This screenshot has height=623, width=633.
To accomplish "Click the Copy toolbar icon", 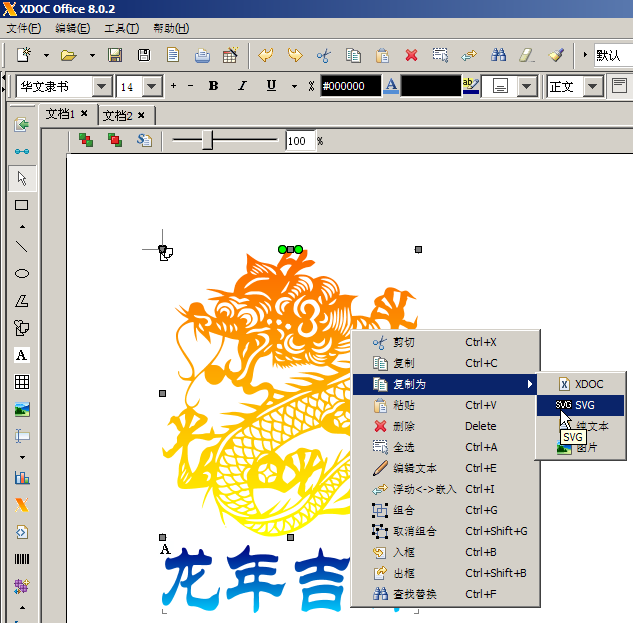I will (353, 55).
